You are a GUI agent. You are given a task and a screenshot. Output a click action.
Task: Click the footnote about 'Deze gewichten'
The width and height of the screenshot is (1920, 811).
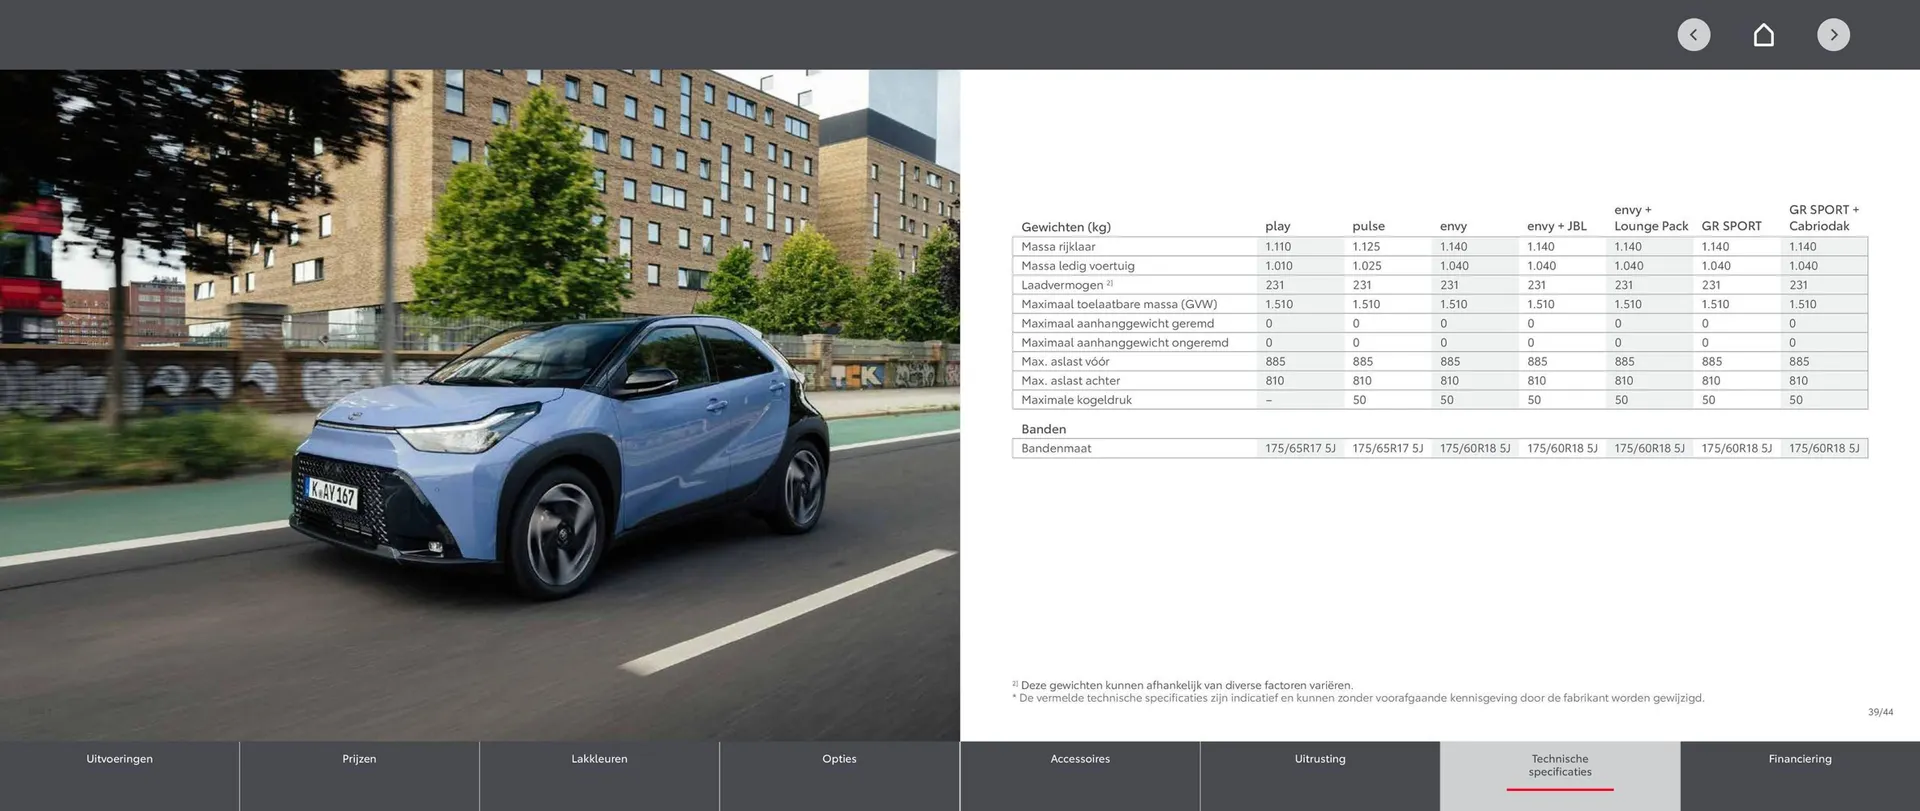pyautogui.click(x=1182, y=685)
